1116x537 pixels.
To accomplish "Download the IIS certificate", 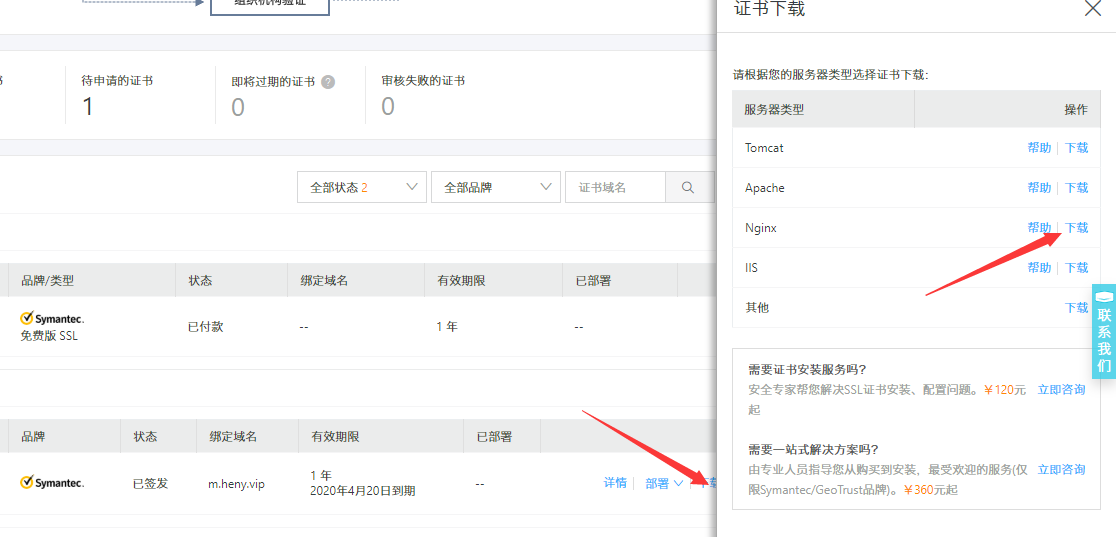I will [1076, 268].
